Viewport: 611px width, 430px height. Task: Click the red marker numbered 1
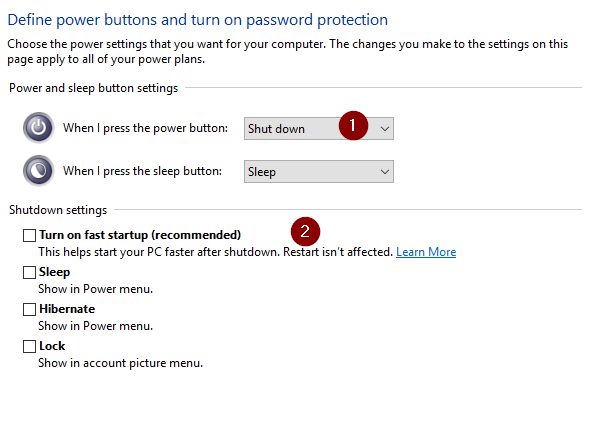353,125
